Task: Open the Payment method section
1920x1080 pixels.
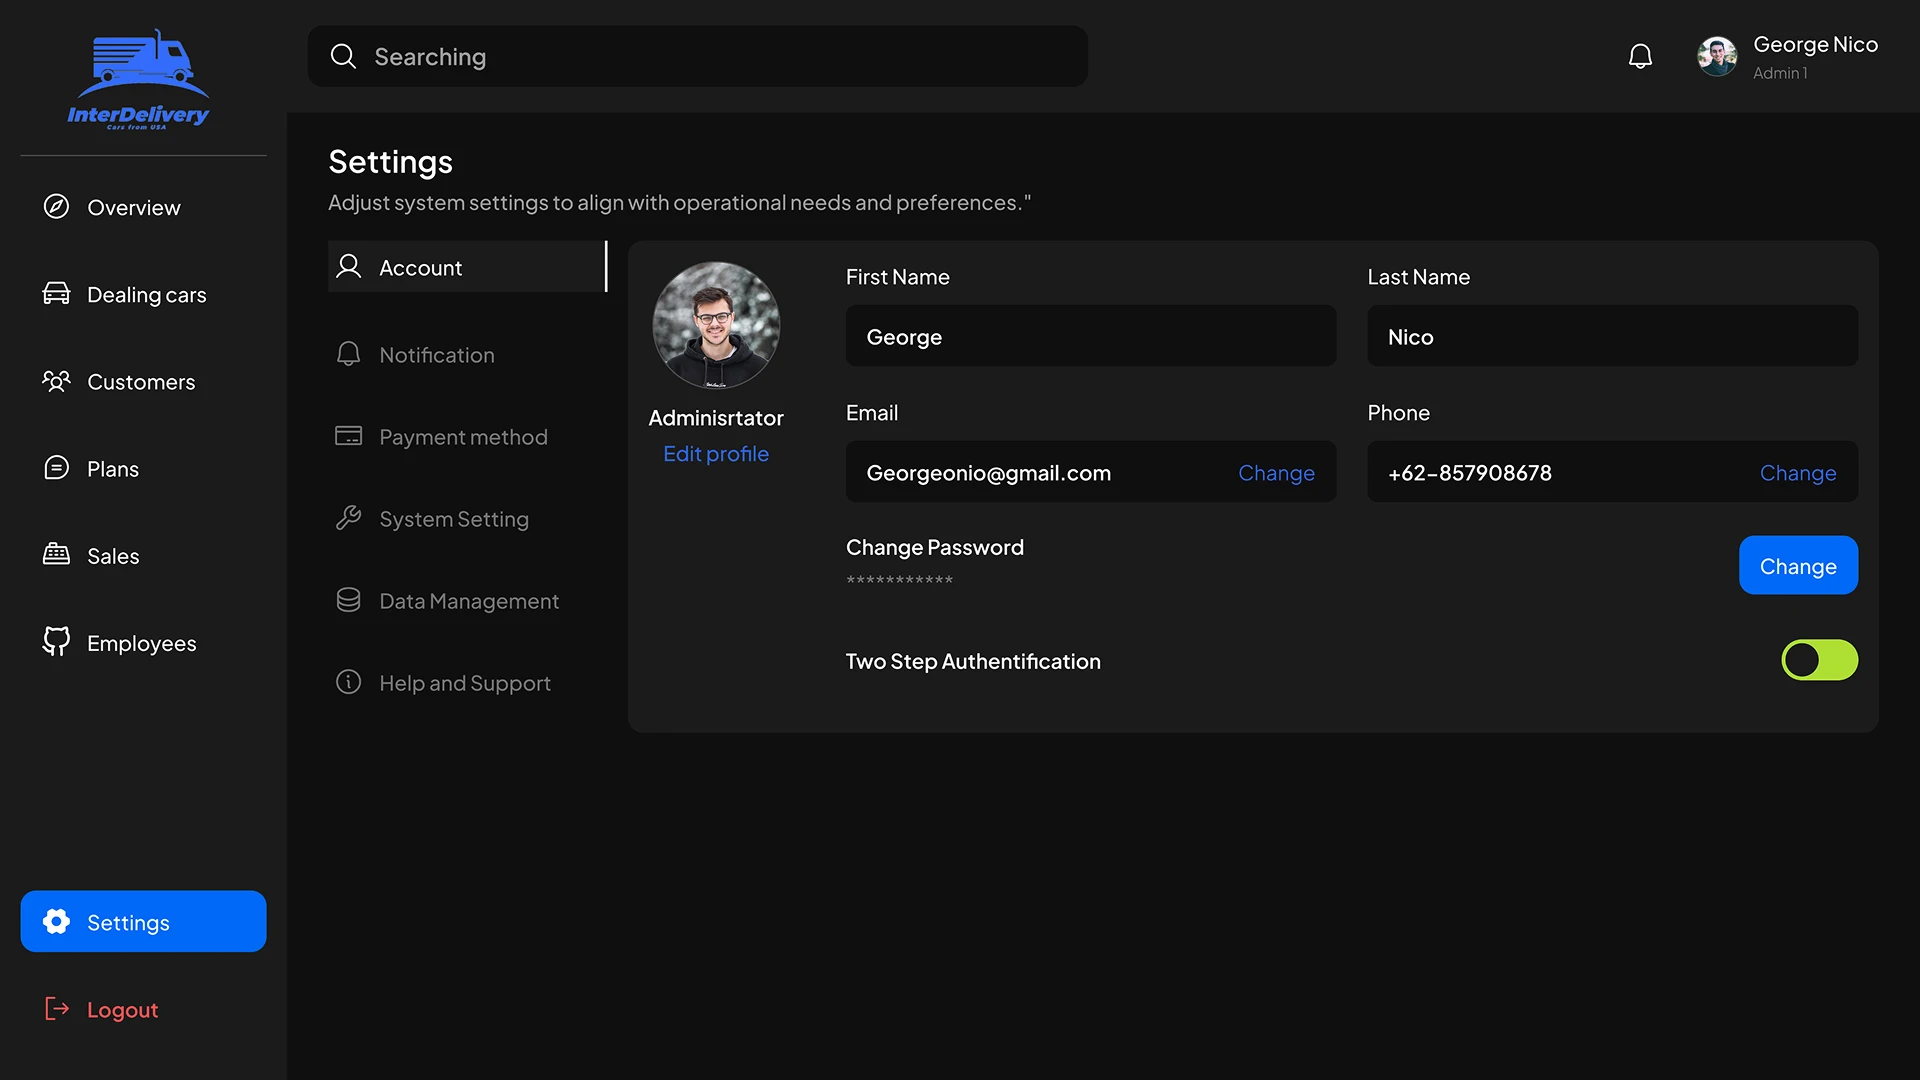Action: (x=463, y=436)
